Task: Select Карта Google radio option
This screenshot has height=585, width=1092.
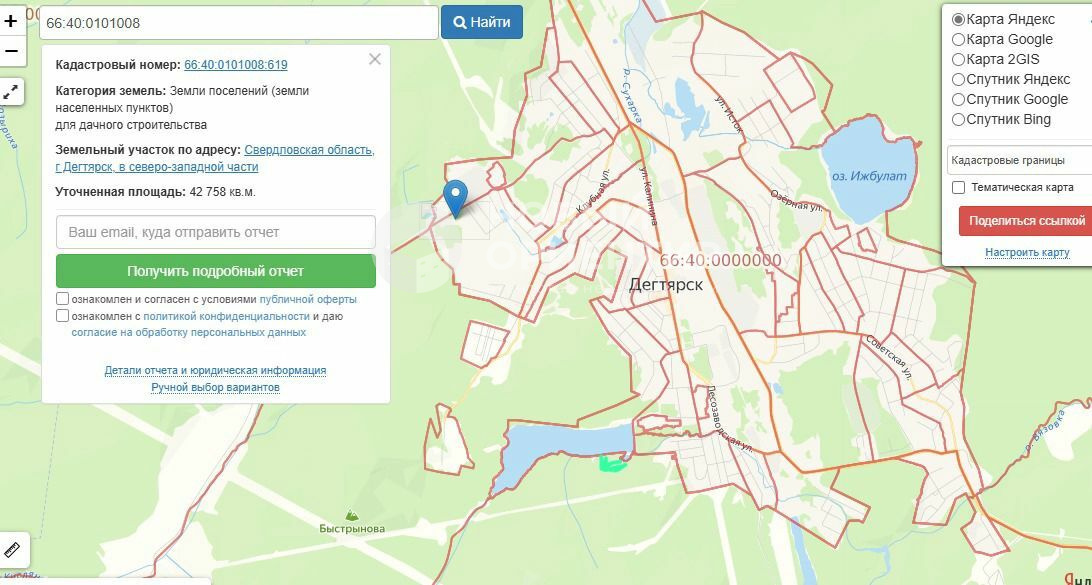Action: click(958, 39)
